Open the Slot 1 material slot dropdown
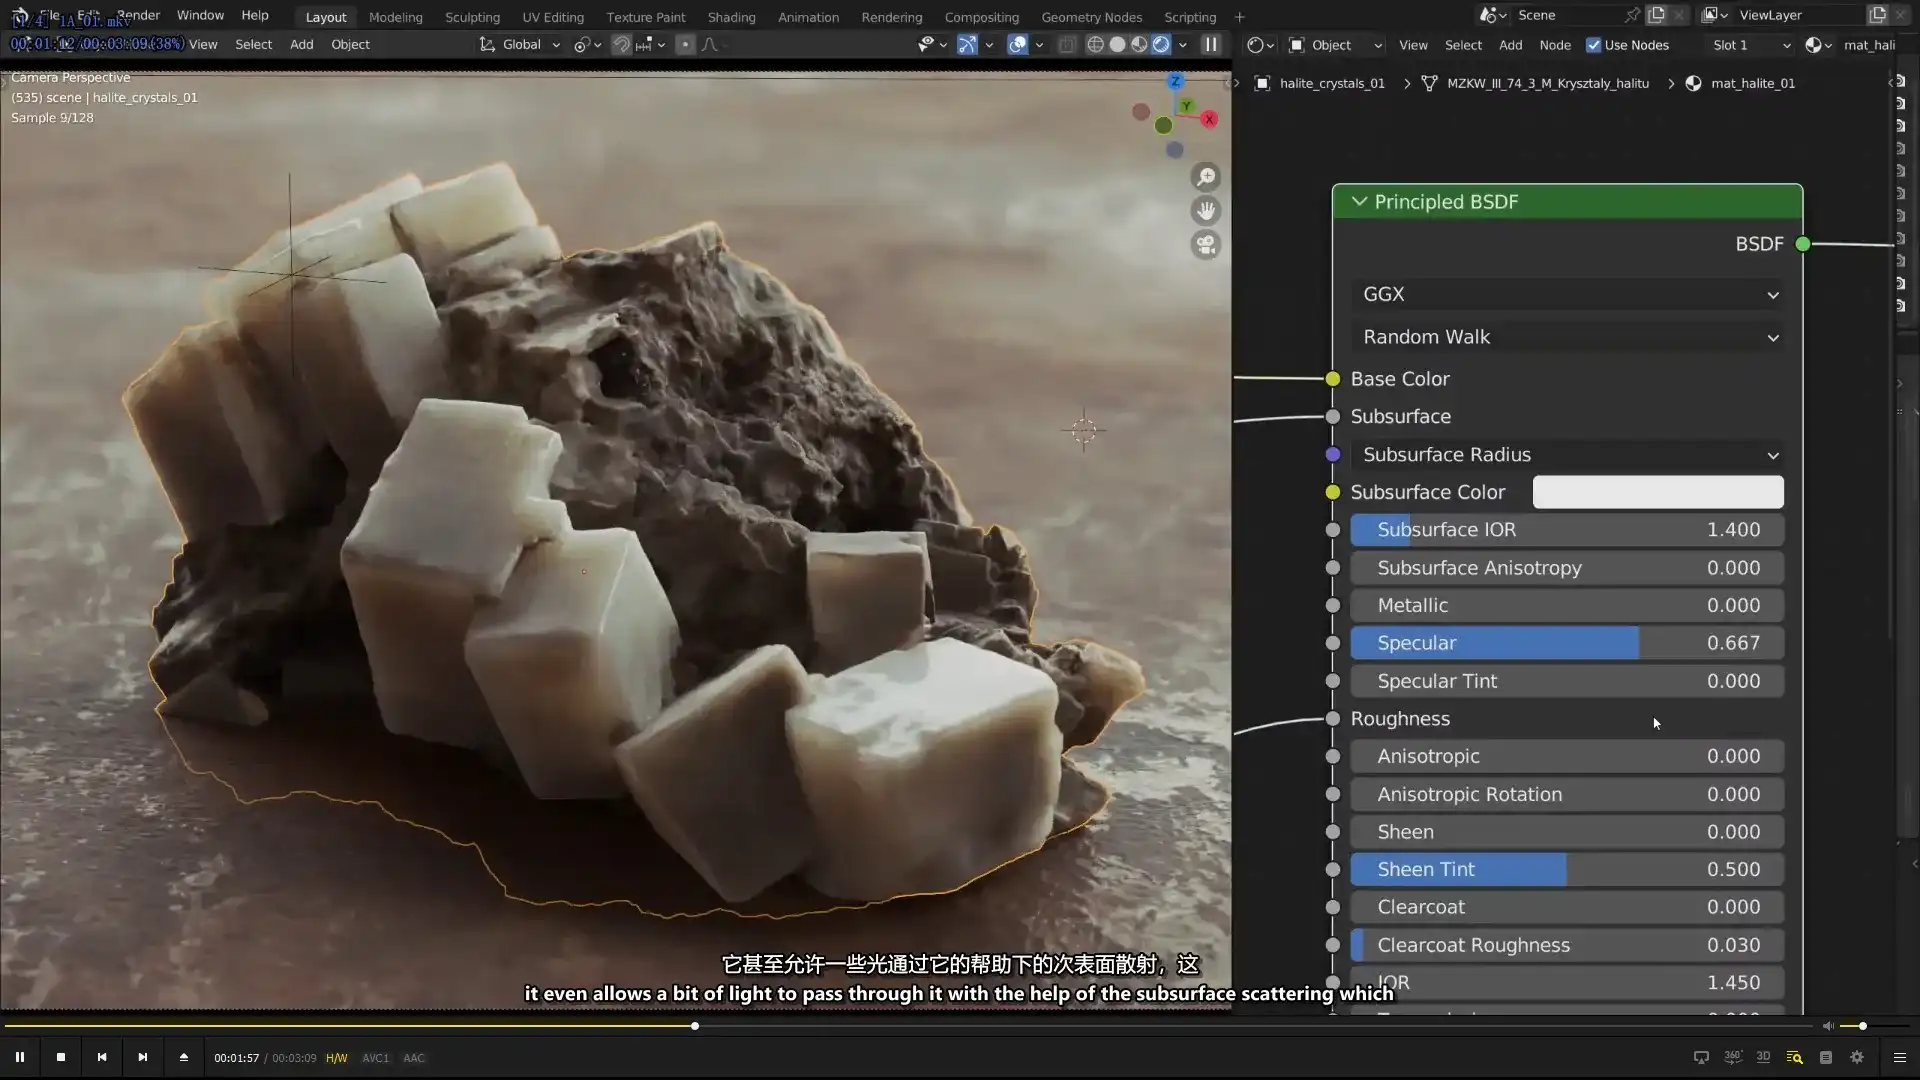This screenshot has height=1080, width=1920. [x=1750, y=45]
